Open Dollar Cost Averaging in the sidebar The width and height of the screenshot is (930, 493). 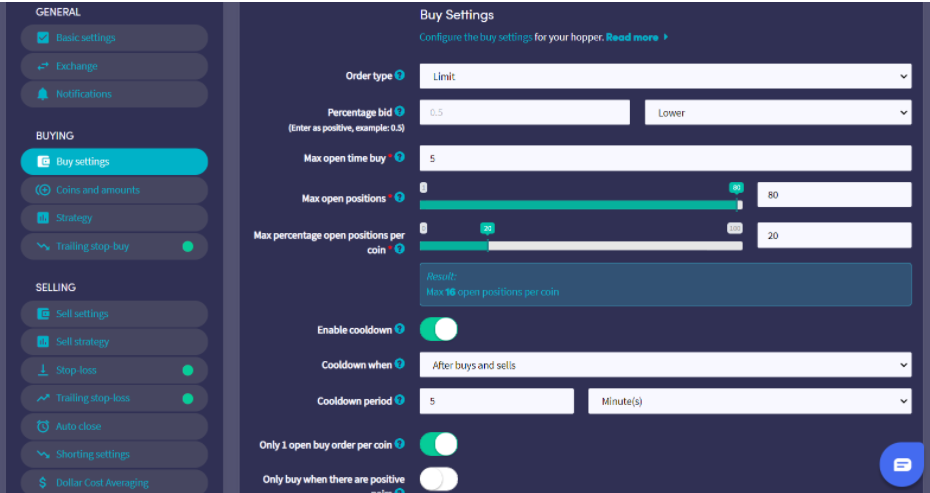[102, 482]
